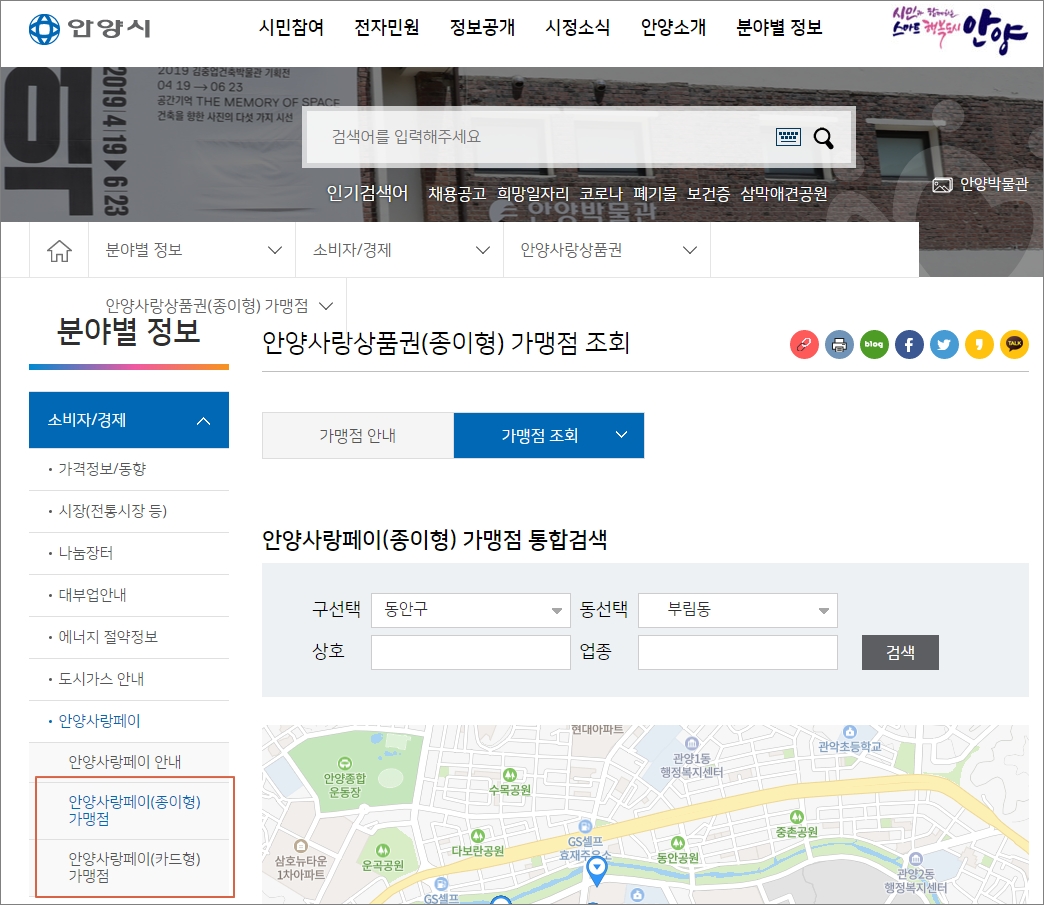Share via KakaoTalk icon
Image resolution: width=1044 pixels, height=905 pixels.
(1015, 344)
